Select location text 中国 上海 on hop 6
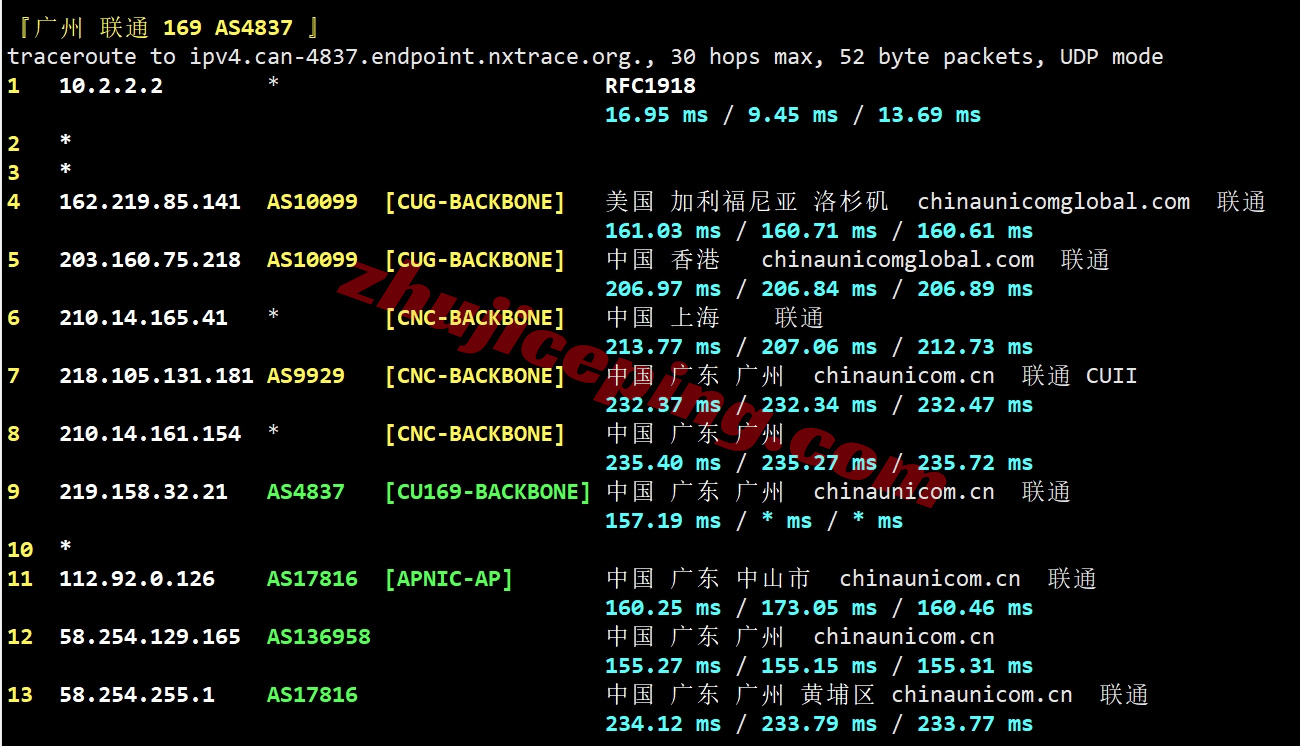The image size is (1300, 746). tap(665, 317)
